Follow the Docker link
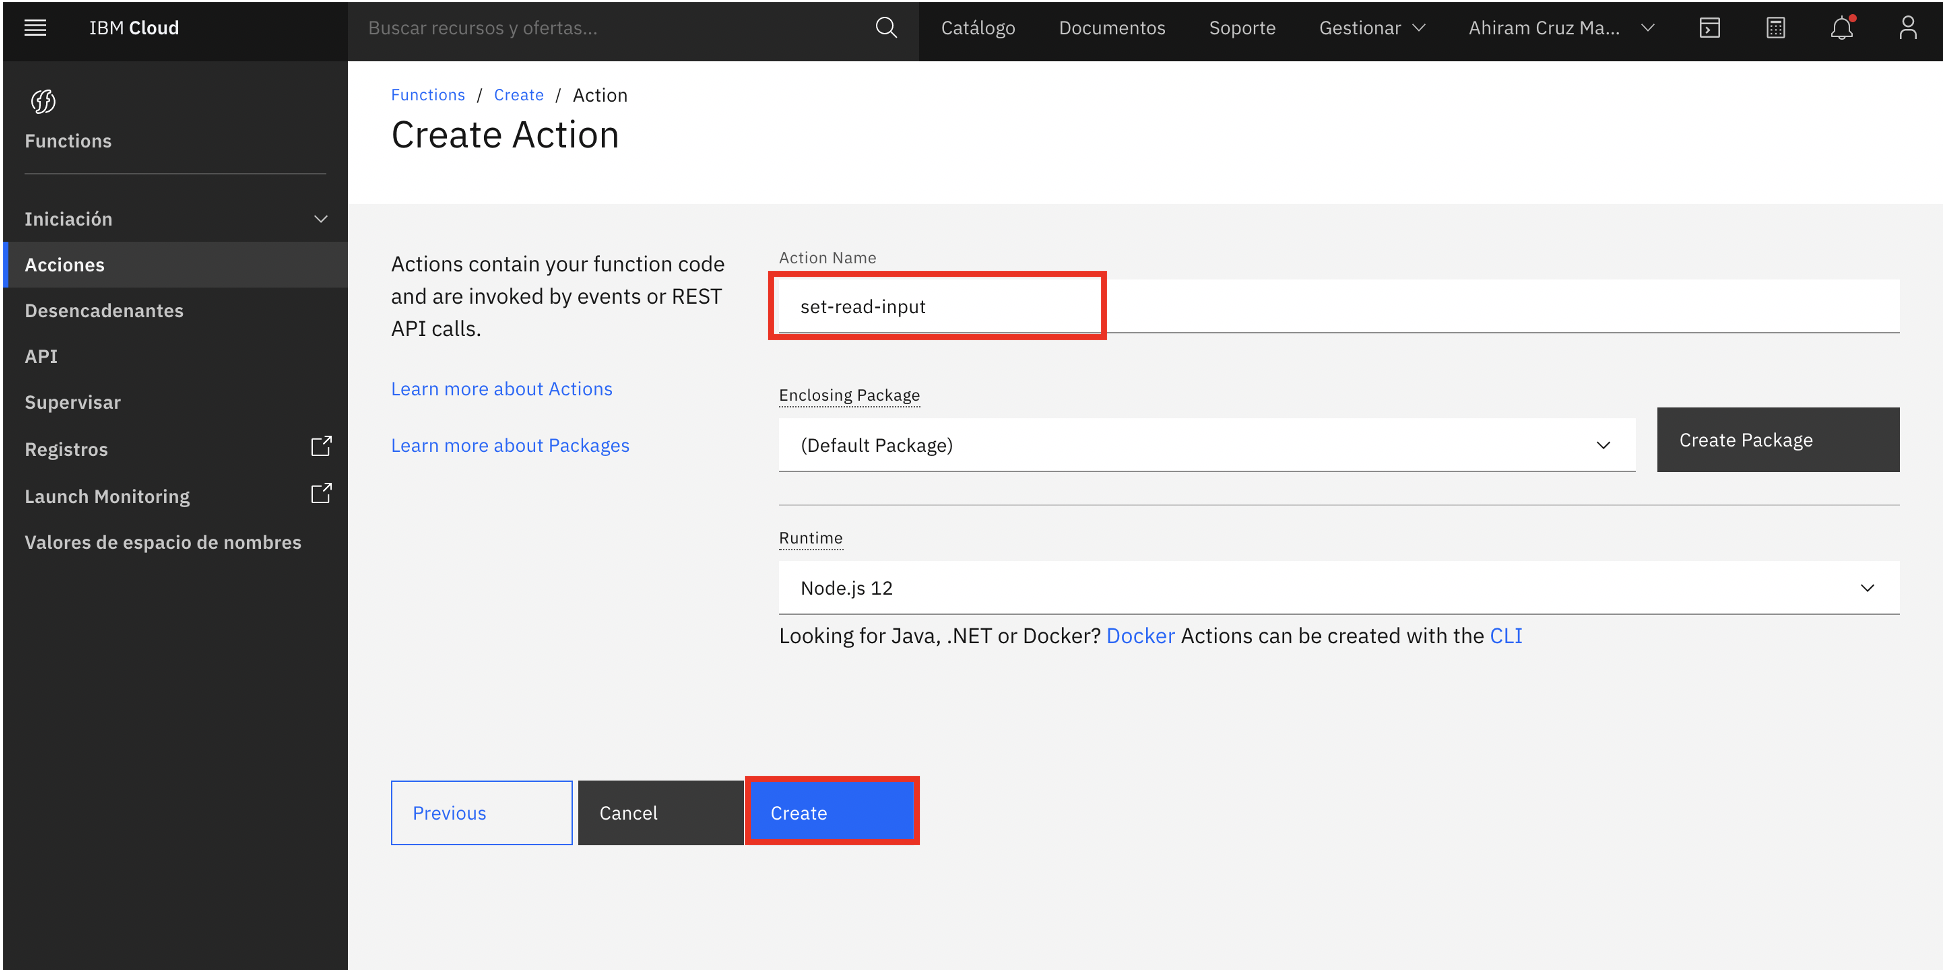 (1140, 636)
